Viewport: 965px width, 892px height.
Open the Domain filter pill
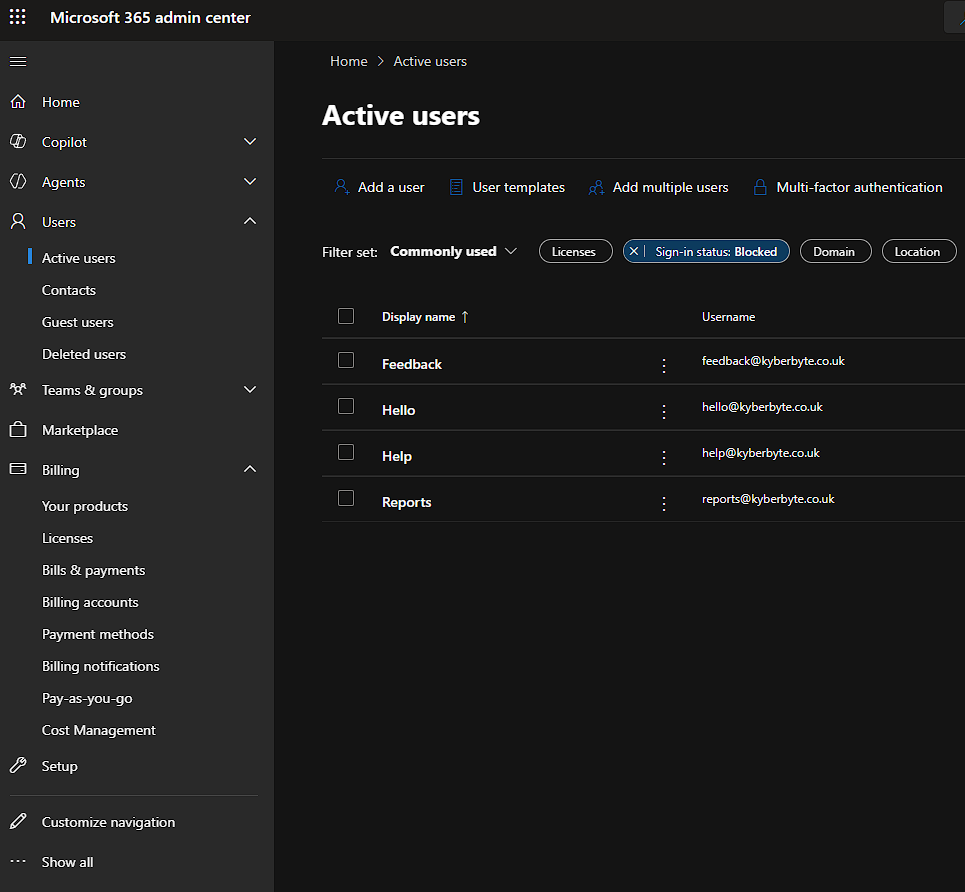point(835,251)
